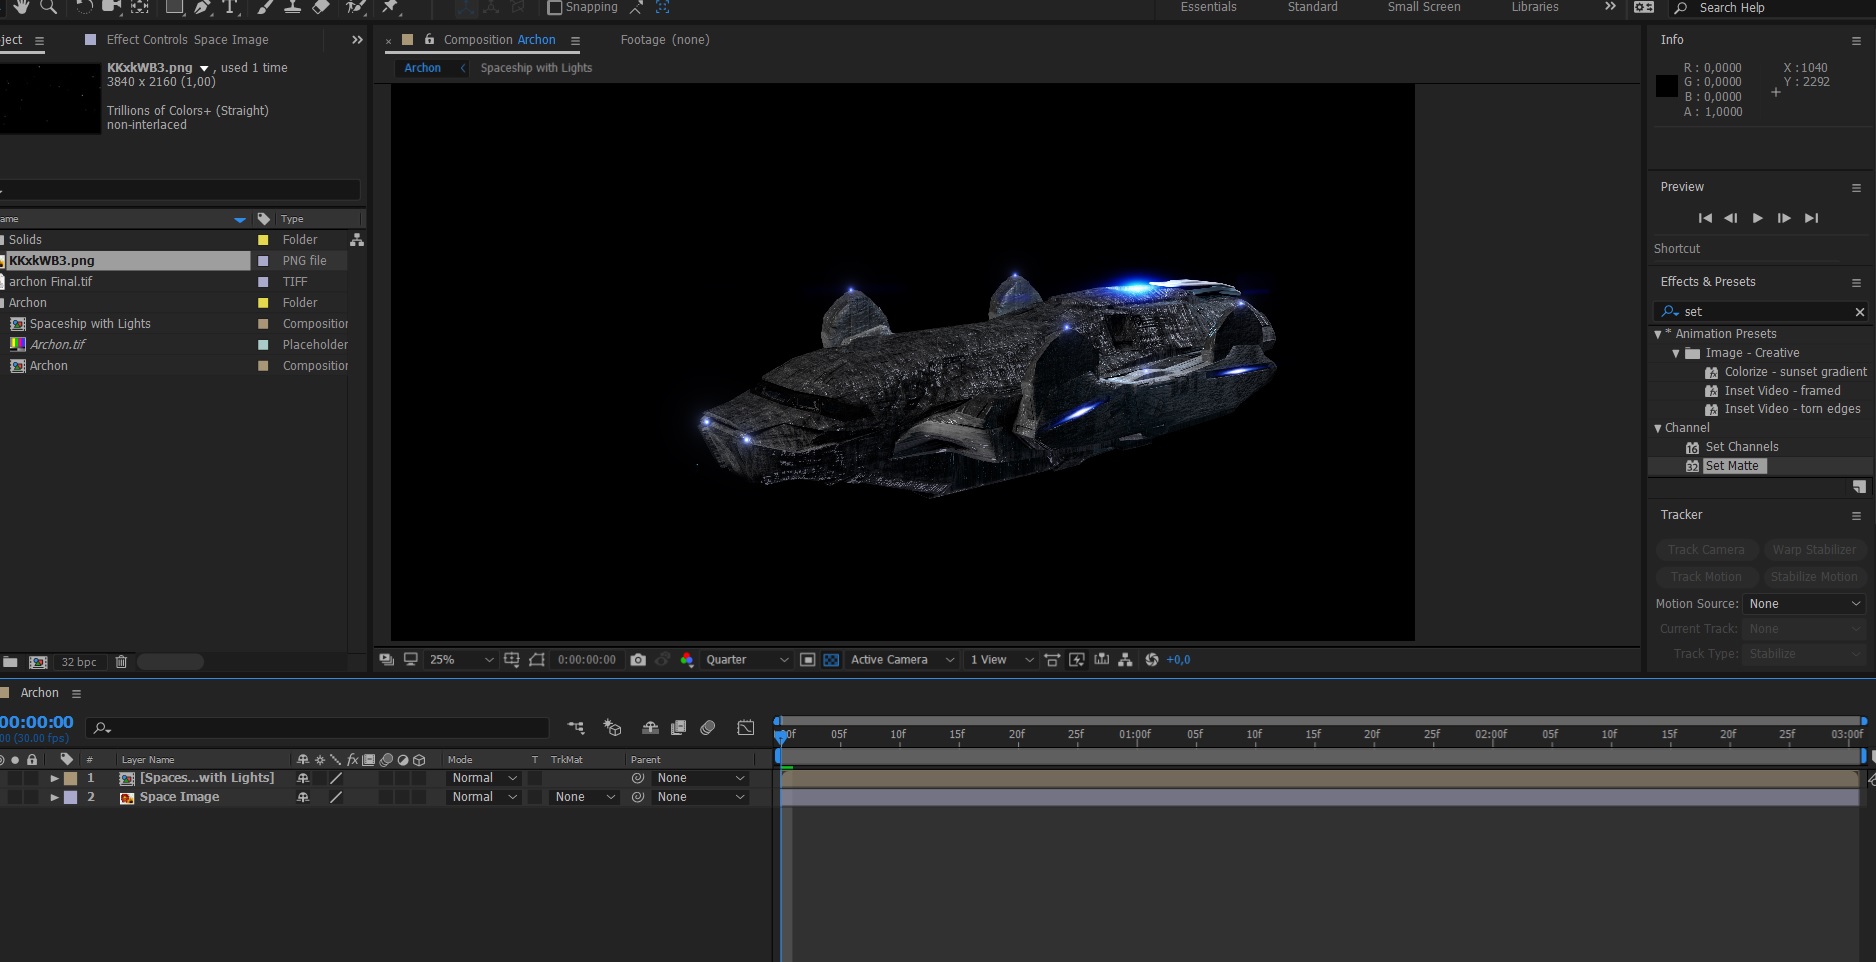The width and height of the screenshot is (1876, 962).
Task: Switch to the Standard workspace
Action: (1312, 7)
